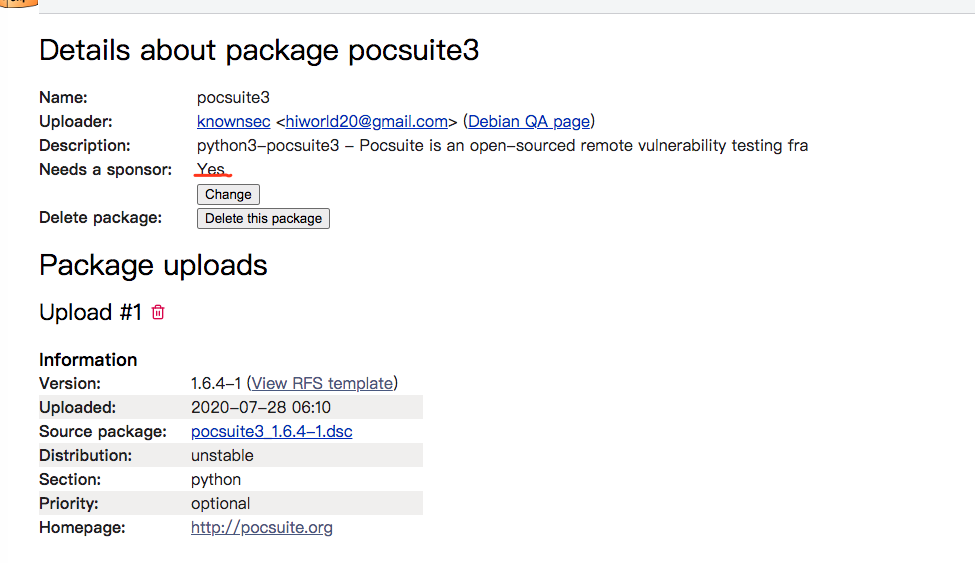Click the unstable distribution value
The height and width of the screenshot is (563, 975).
coord(222,455)
